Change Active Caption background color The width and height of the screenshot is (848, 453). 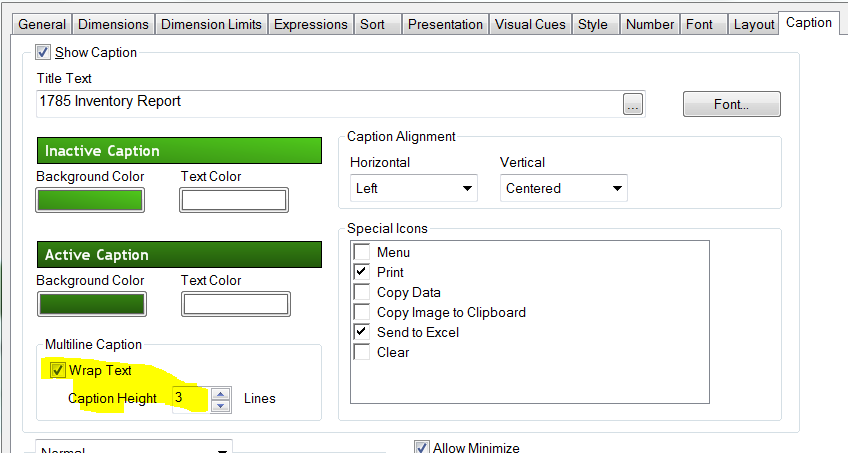tap(90, 304)
